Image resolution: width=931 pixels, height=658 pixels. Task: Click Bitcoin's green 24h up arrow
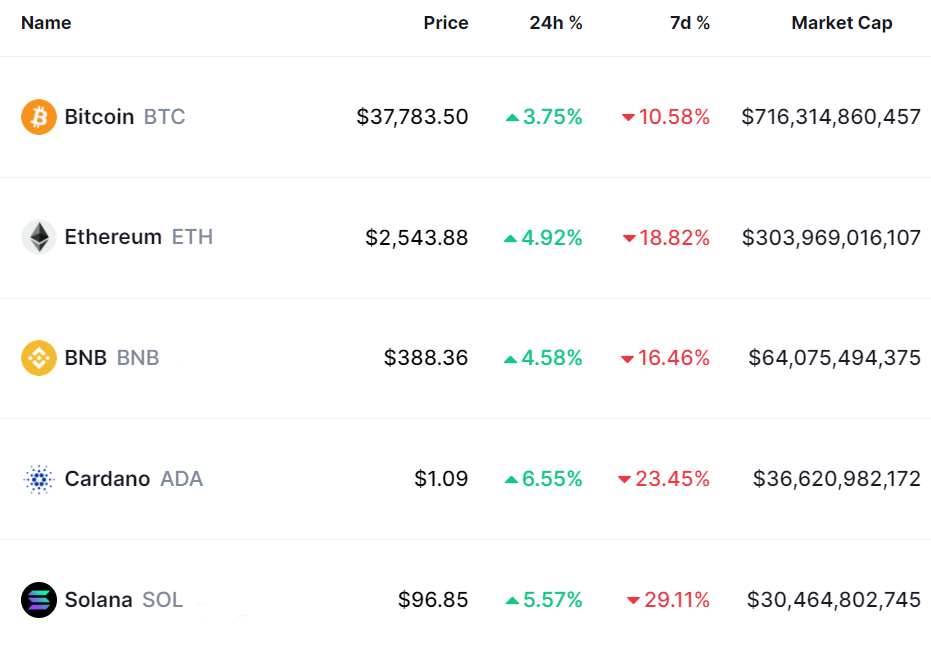[512, 118]
